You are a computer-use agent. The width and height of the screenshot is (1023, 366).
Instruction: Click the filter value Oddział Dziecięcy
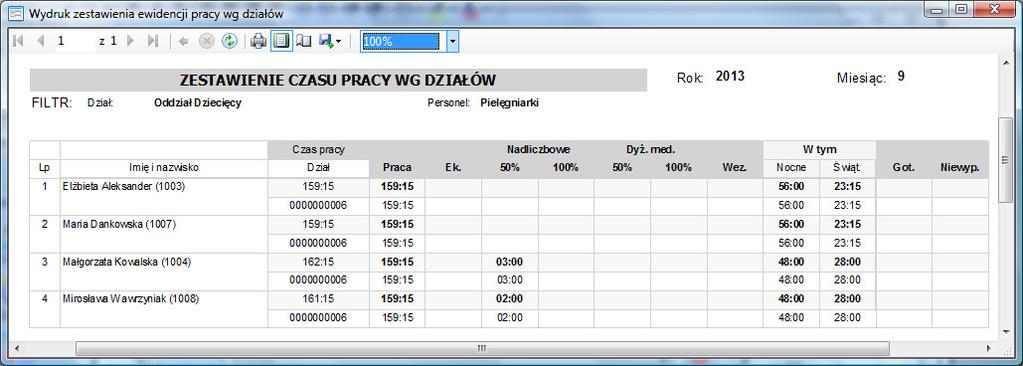[x=198, y=103]
